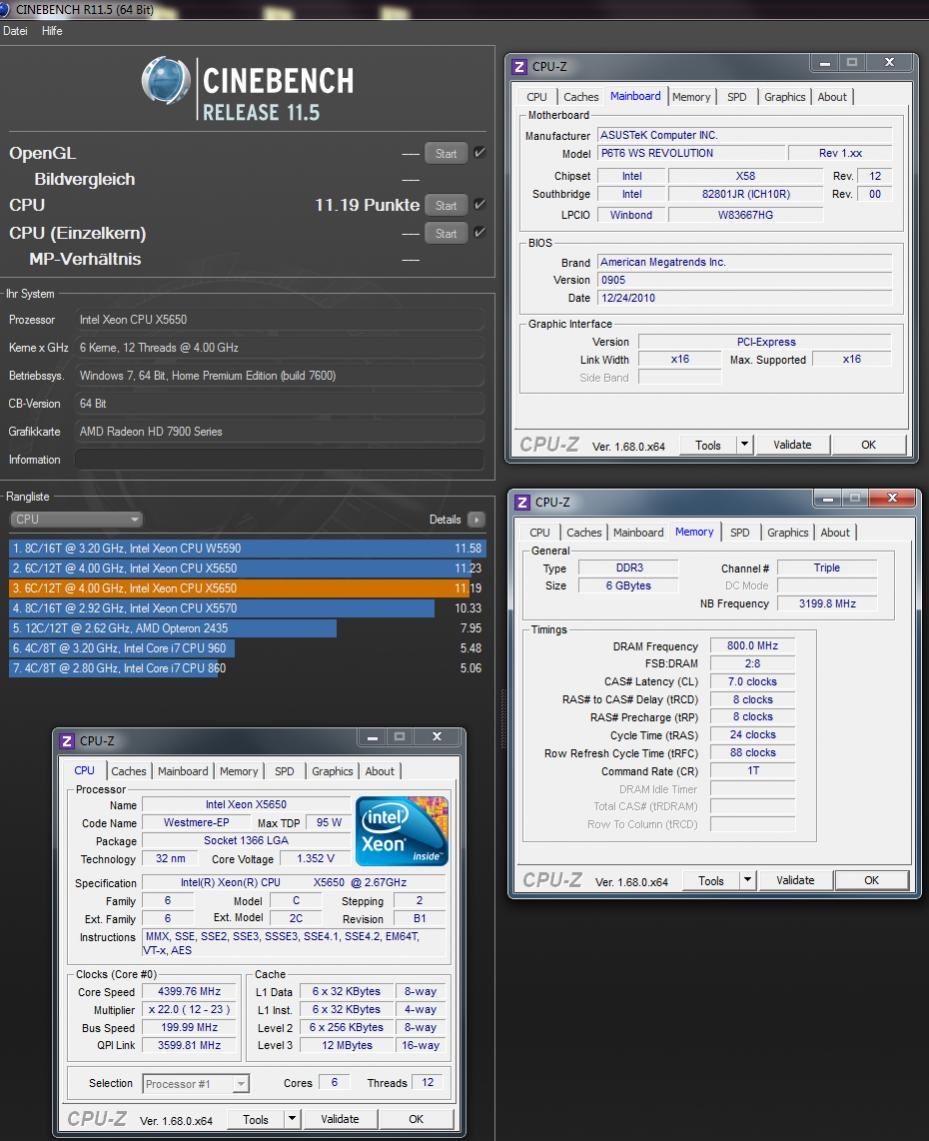Click the Intel Xeon inside logo
The height and width of the screenshot is (1141, 929).
pyautogui.click(x=402, y=831)
